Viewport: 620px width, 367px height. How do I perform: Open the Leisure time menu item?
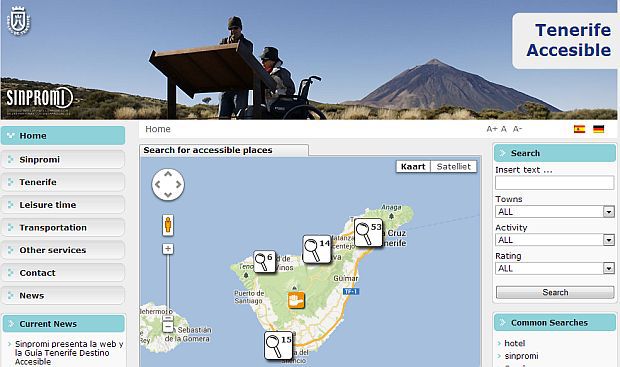(x=63, y=205)
